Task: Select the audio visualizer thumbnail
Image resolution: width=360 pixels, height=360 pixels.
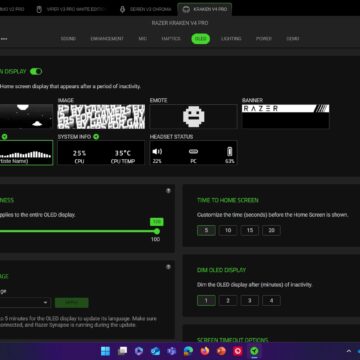Action: click(26, 153)
